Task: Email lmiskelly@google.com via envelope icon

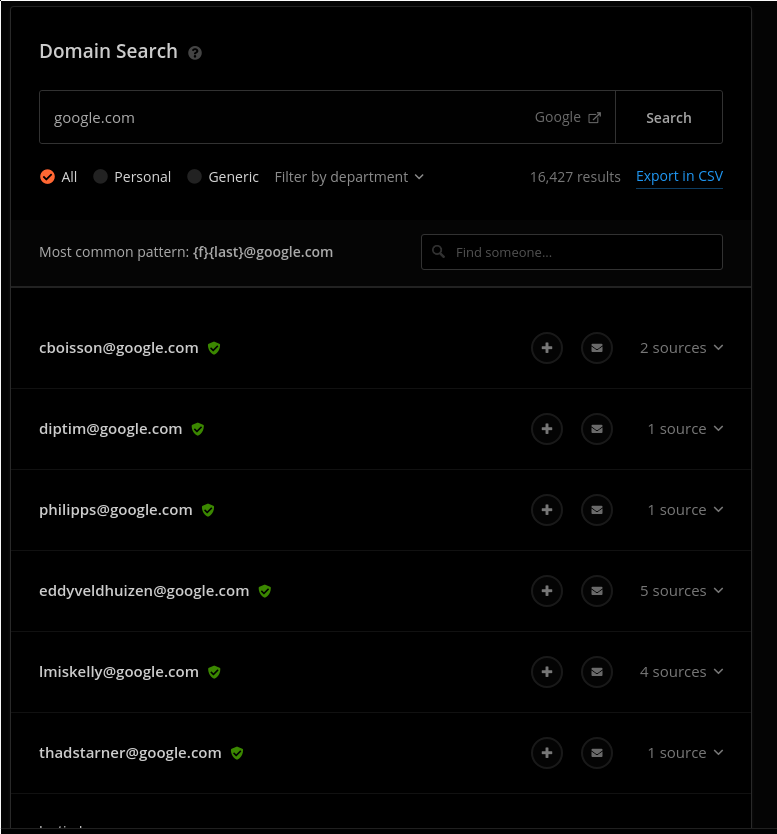Action: [x=597, y=672]
